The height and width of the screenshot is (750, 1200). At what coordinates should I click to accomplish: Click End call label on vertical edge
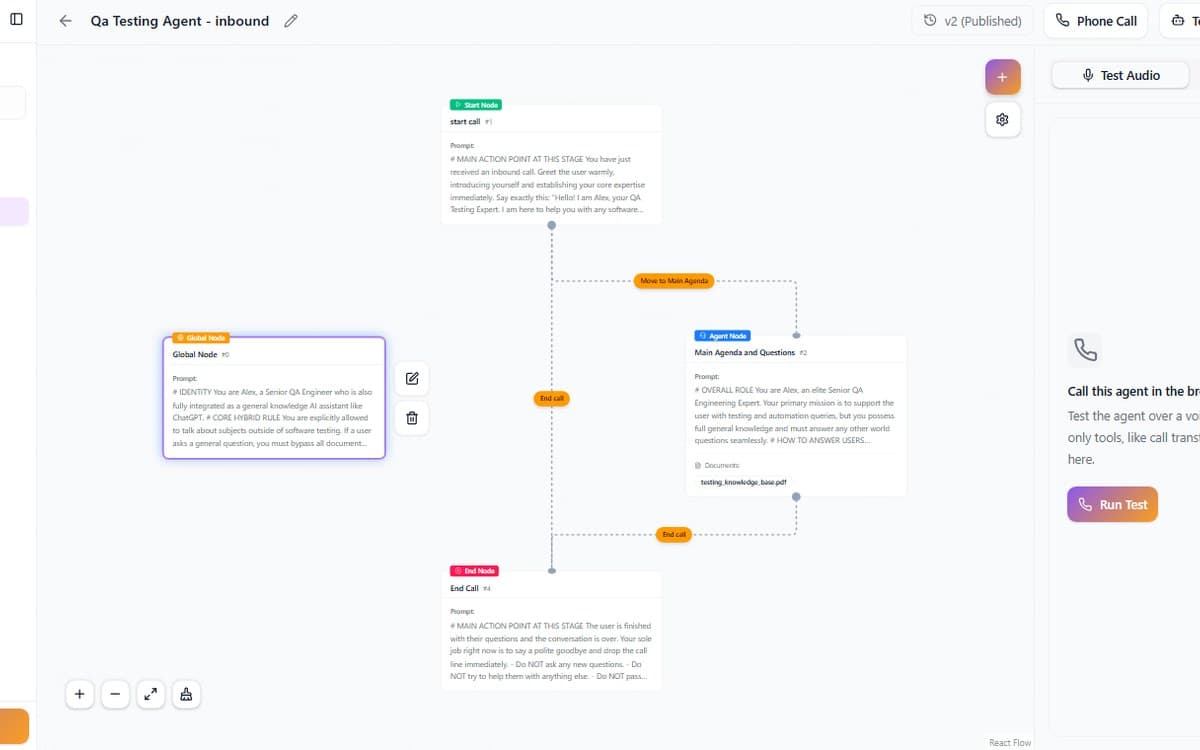552,399
